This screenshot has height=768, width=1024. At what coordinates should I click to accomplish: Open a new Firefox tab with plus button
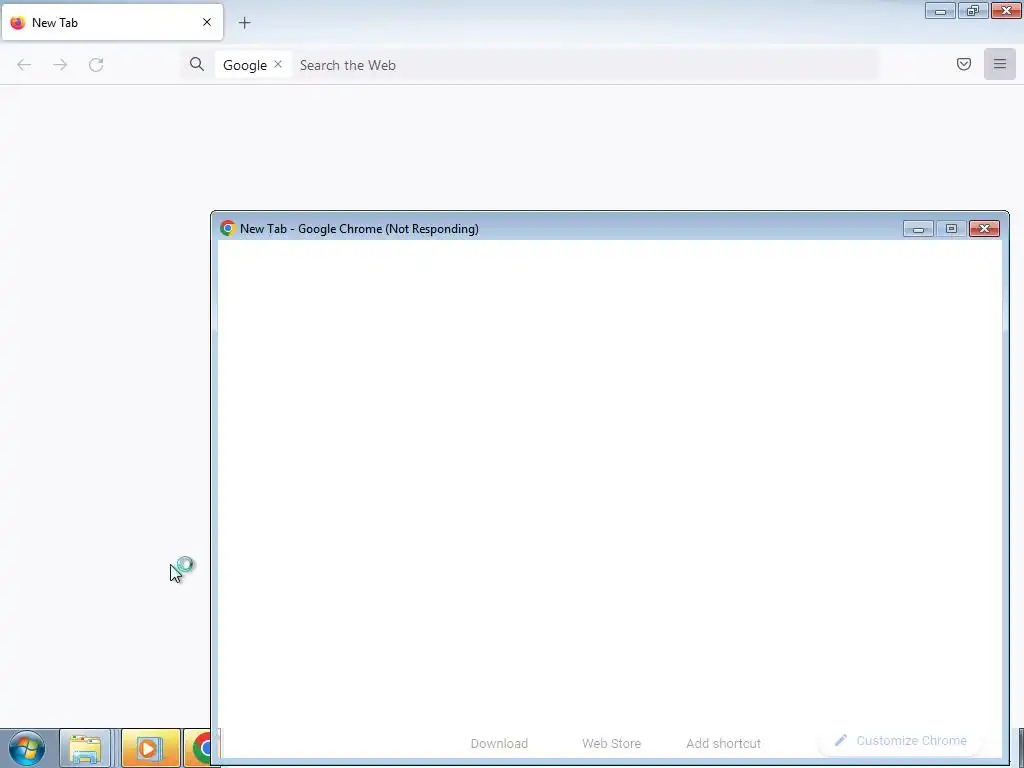pos(244,23)
